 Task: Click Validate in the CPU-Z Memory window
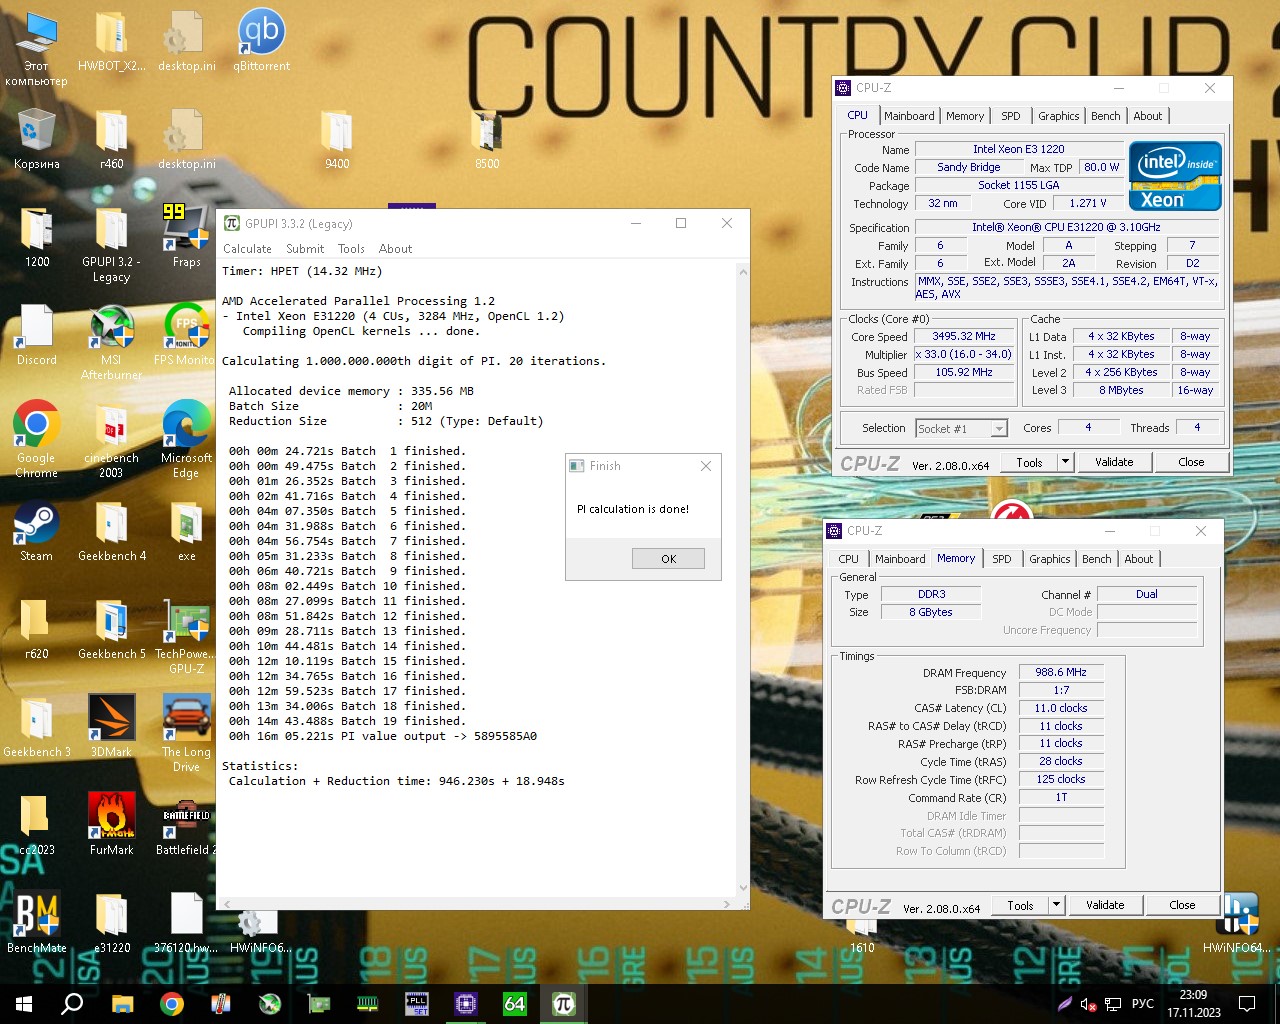1105,905
